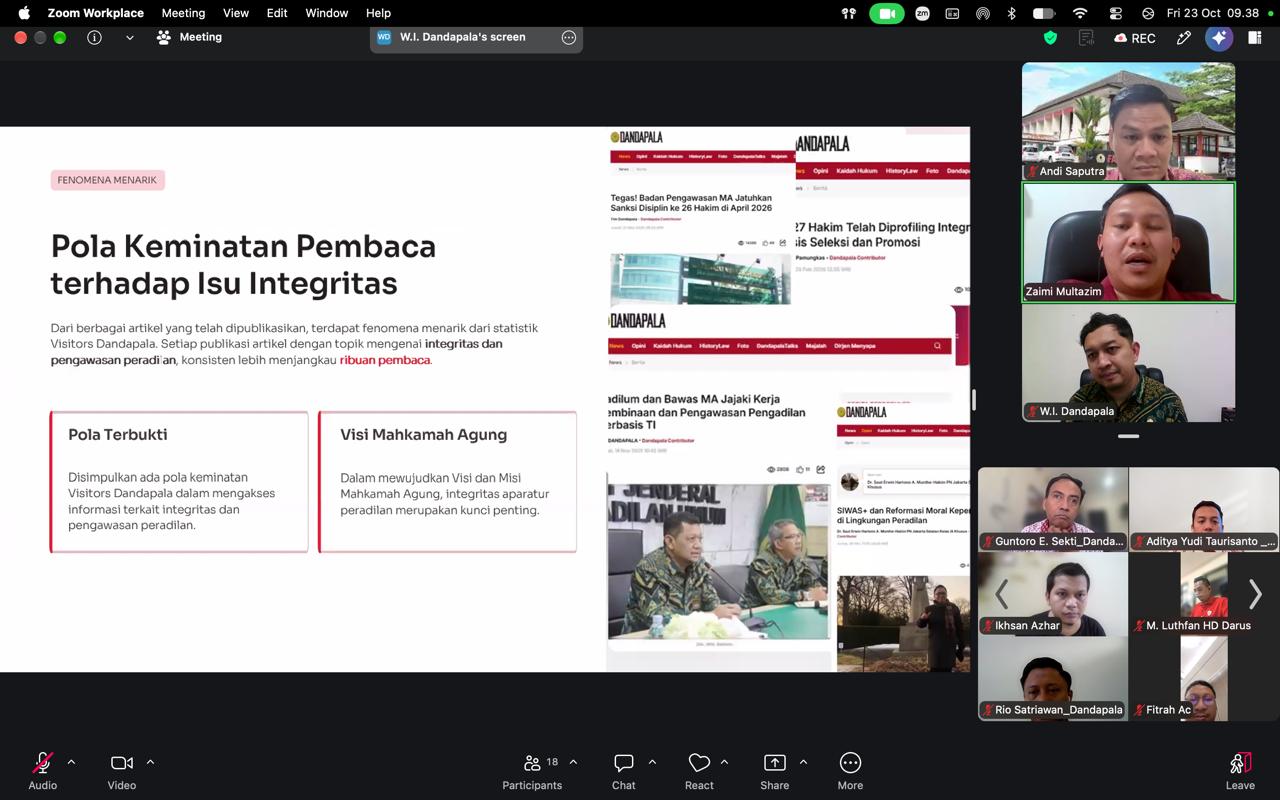Open the Window menu

click(327, 13)
